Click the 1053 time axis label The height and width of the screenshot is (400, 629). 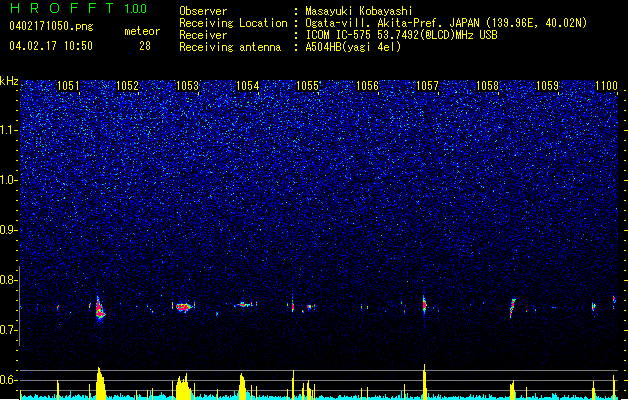187,86
